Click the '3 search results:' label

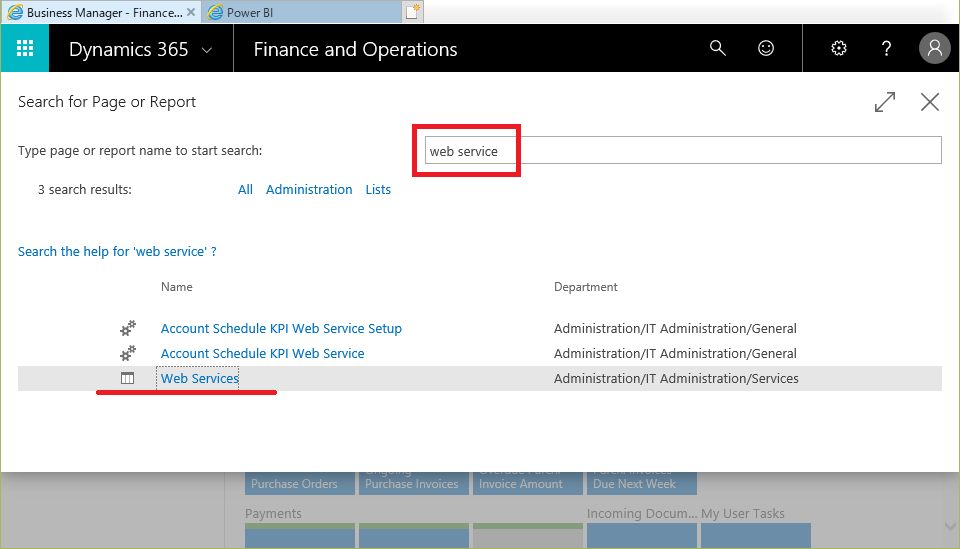(x=84, y=190)
